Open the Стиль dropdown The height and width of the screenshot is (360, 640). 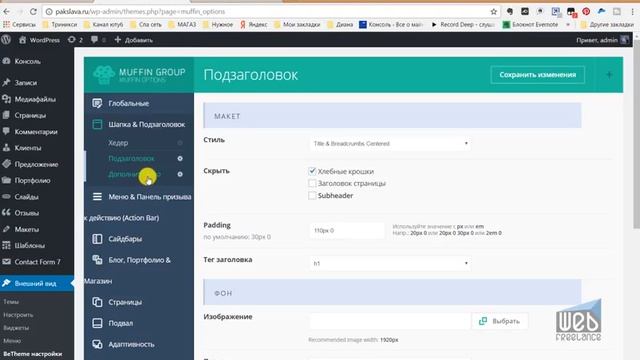pos(390,144)
